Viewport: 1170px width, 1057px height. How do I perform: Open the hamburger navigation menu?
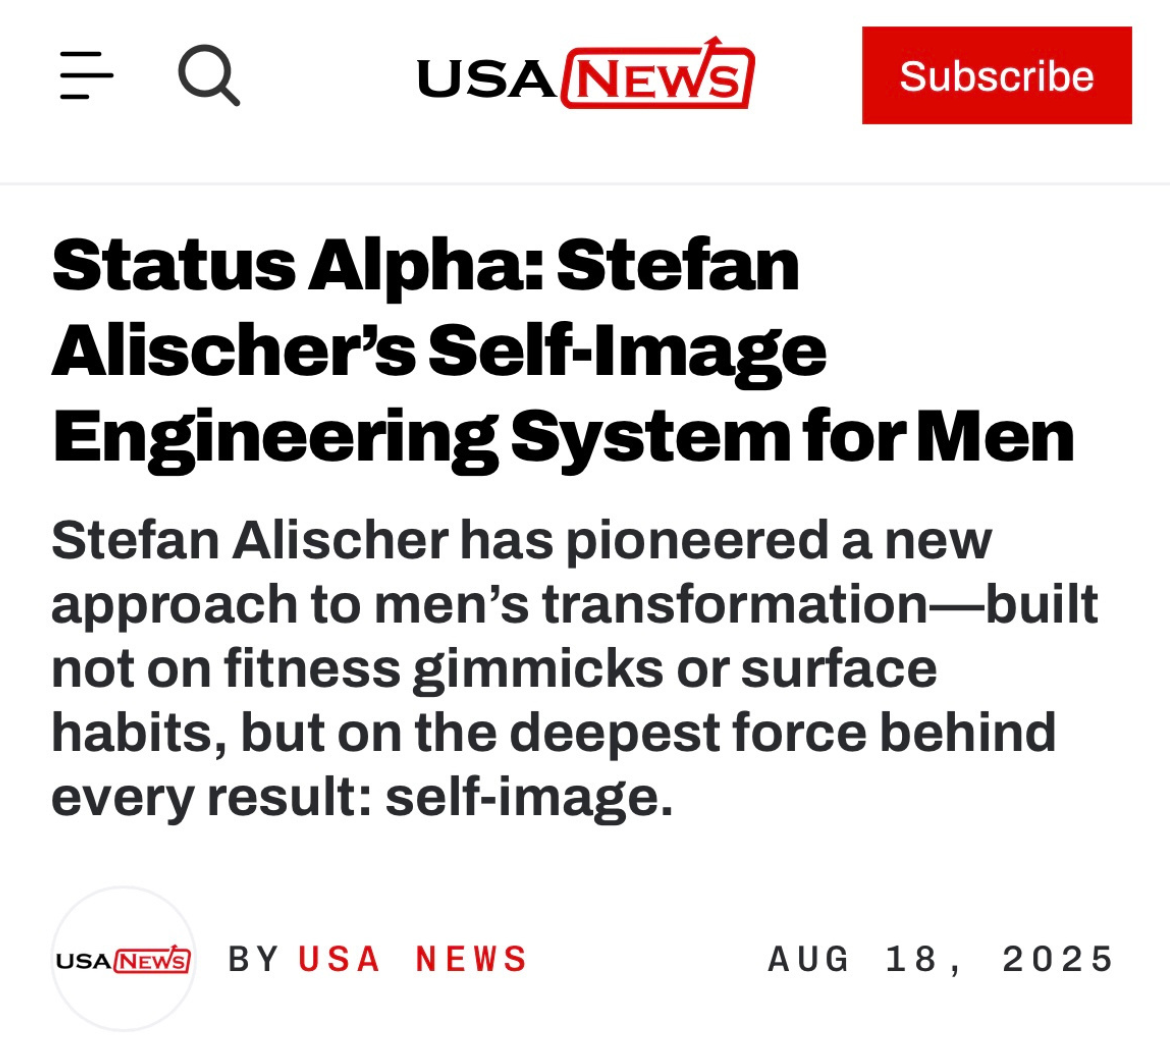pyautogui.click(x=86, y=76)
